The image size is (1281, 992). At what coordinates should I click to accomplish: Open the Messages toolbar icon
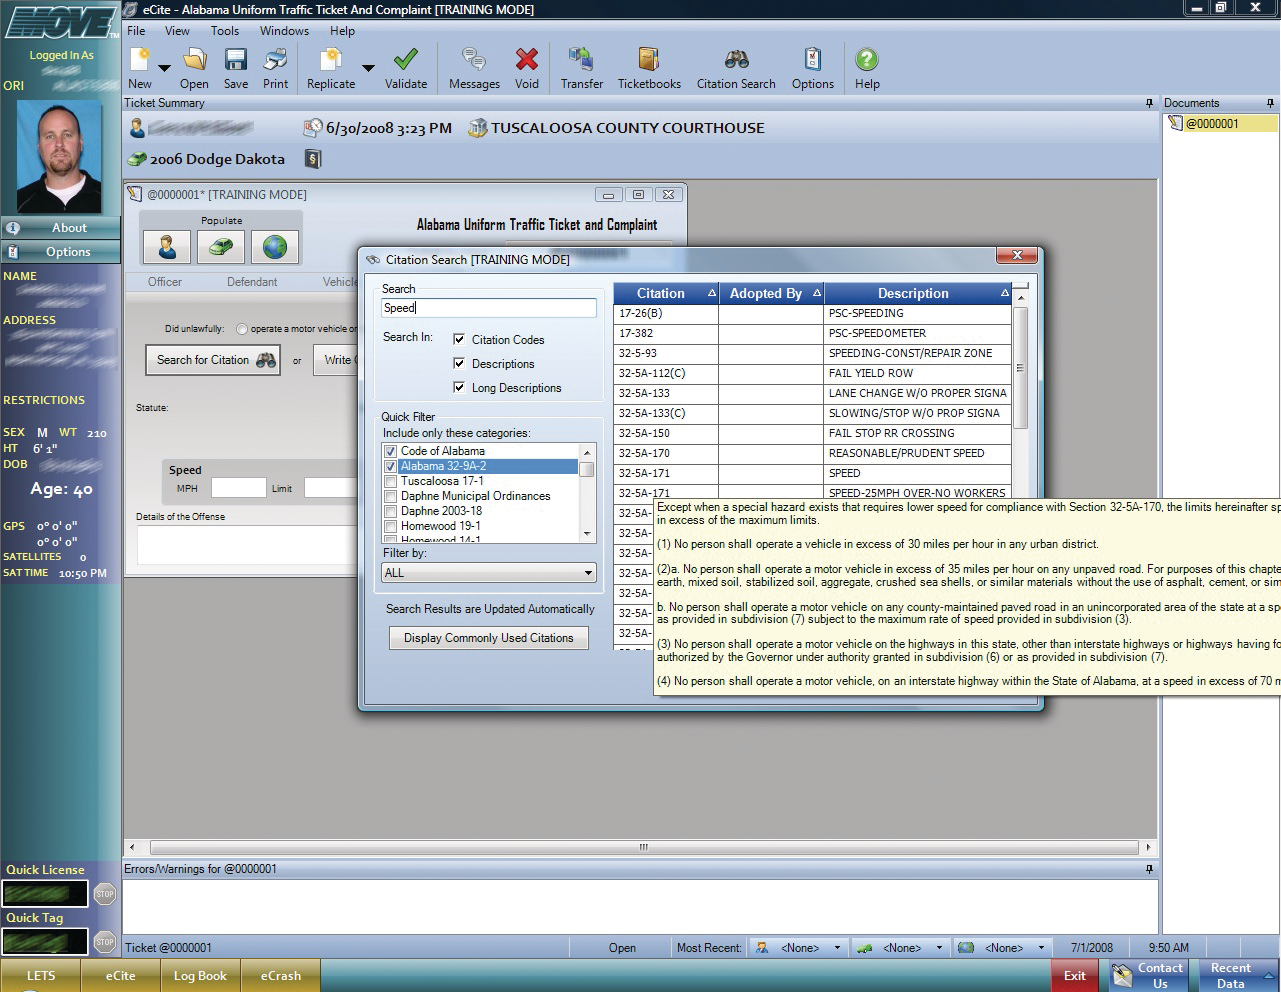474,60
